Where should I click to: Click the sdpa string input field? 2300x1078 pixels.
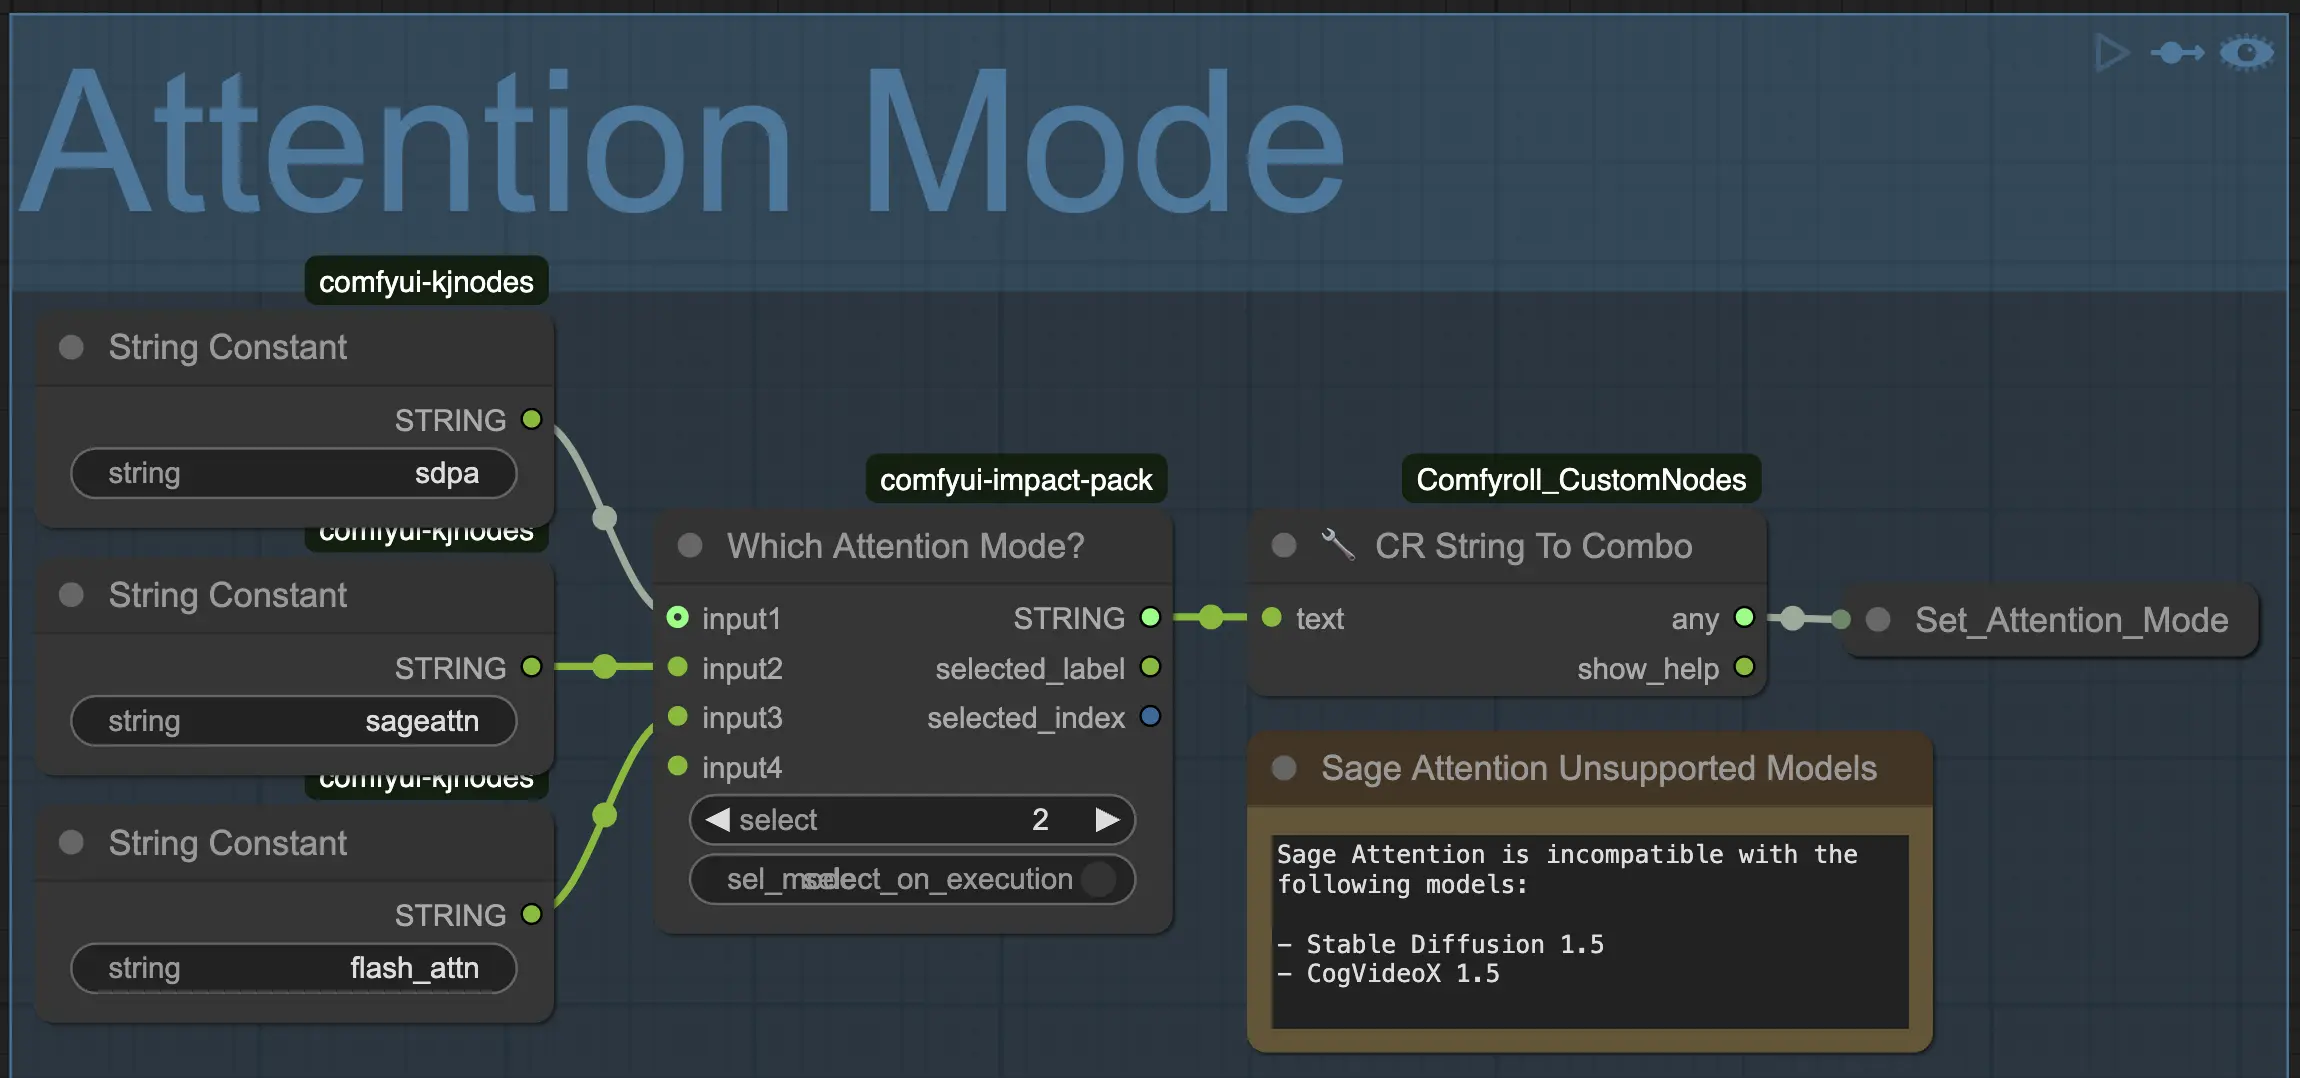(x=293, y=473)
